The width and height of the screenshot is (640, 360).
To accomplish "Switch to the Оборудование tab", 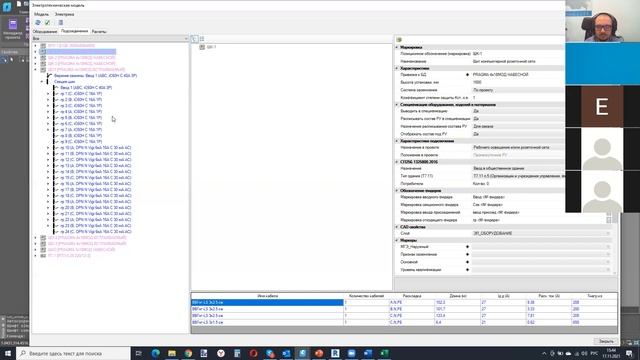I will (x=45, y=31).
